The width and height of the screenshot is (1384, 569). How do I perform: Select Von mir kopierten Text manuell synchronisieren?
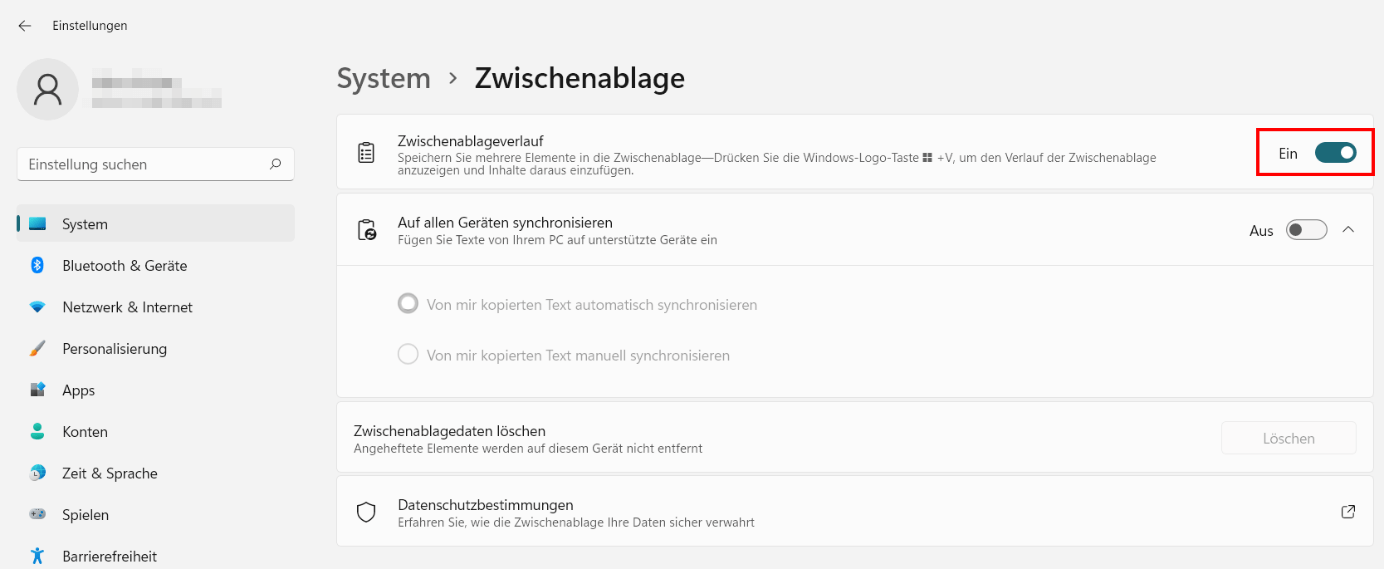408,355
